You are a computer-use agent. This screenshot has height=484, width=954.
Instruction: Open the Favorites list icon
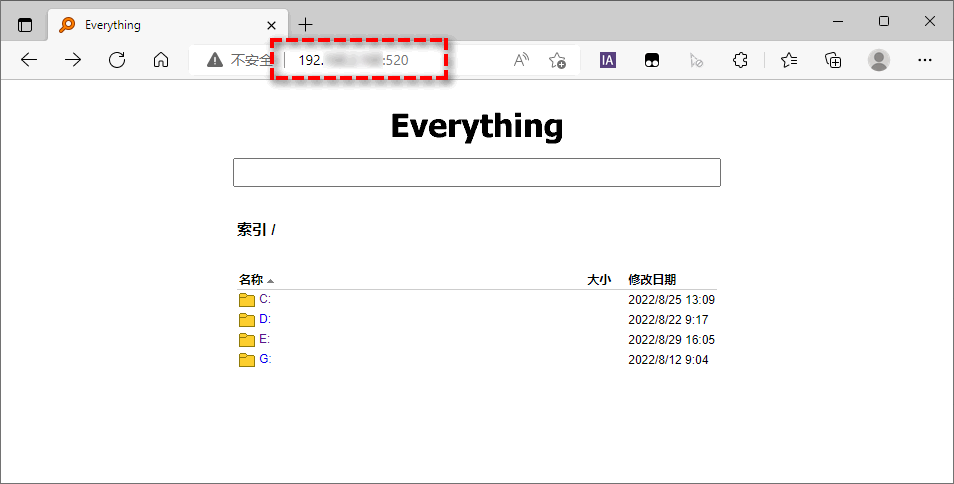(x=789, y=60)
